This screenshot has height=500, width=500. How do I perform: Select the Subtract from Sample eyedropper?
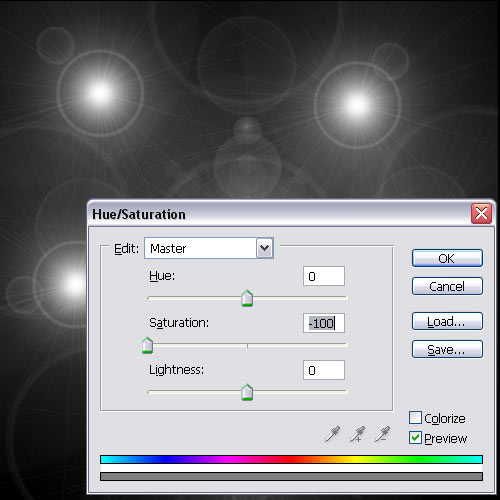click(x=382, y=434)
